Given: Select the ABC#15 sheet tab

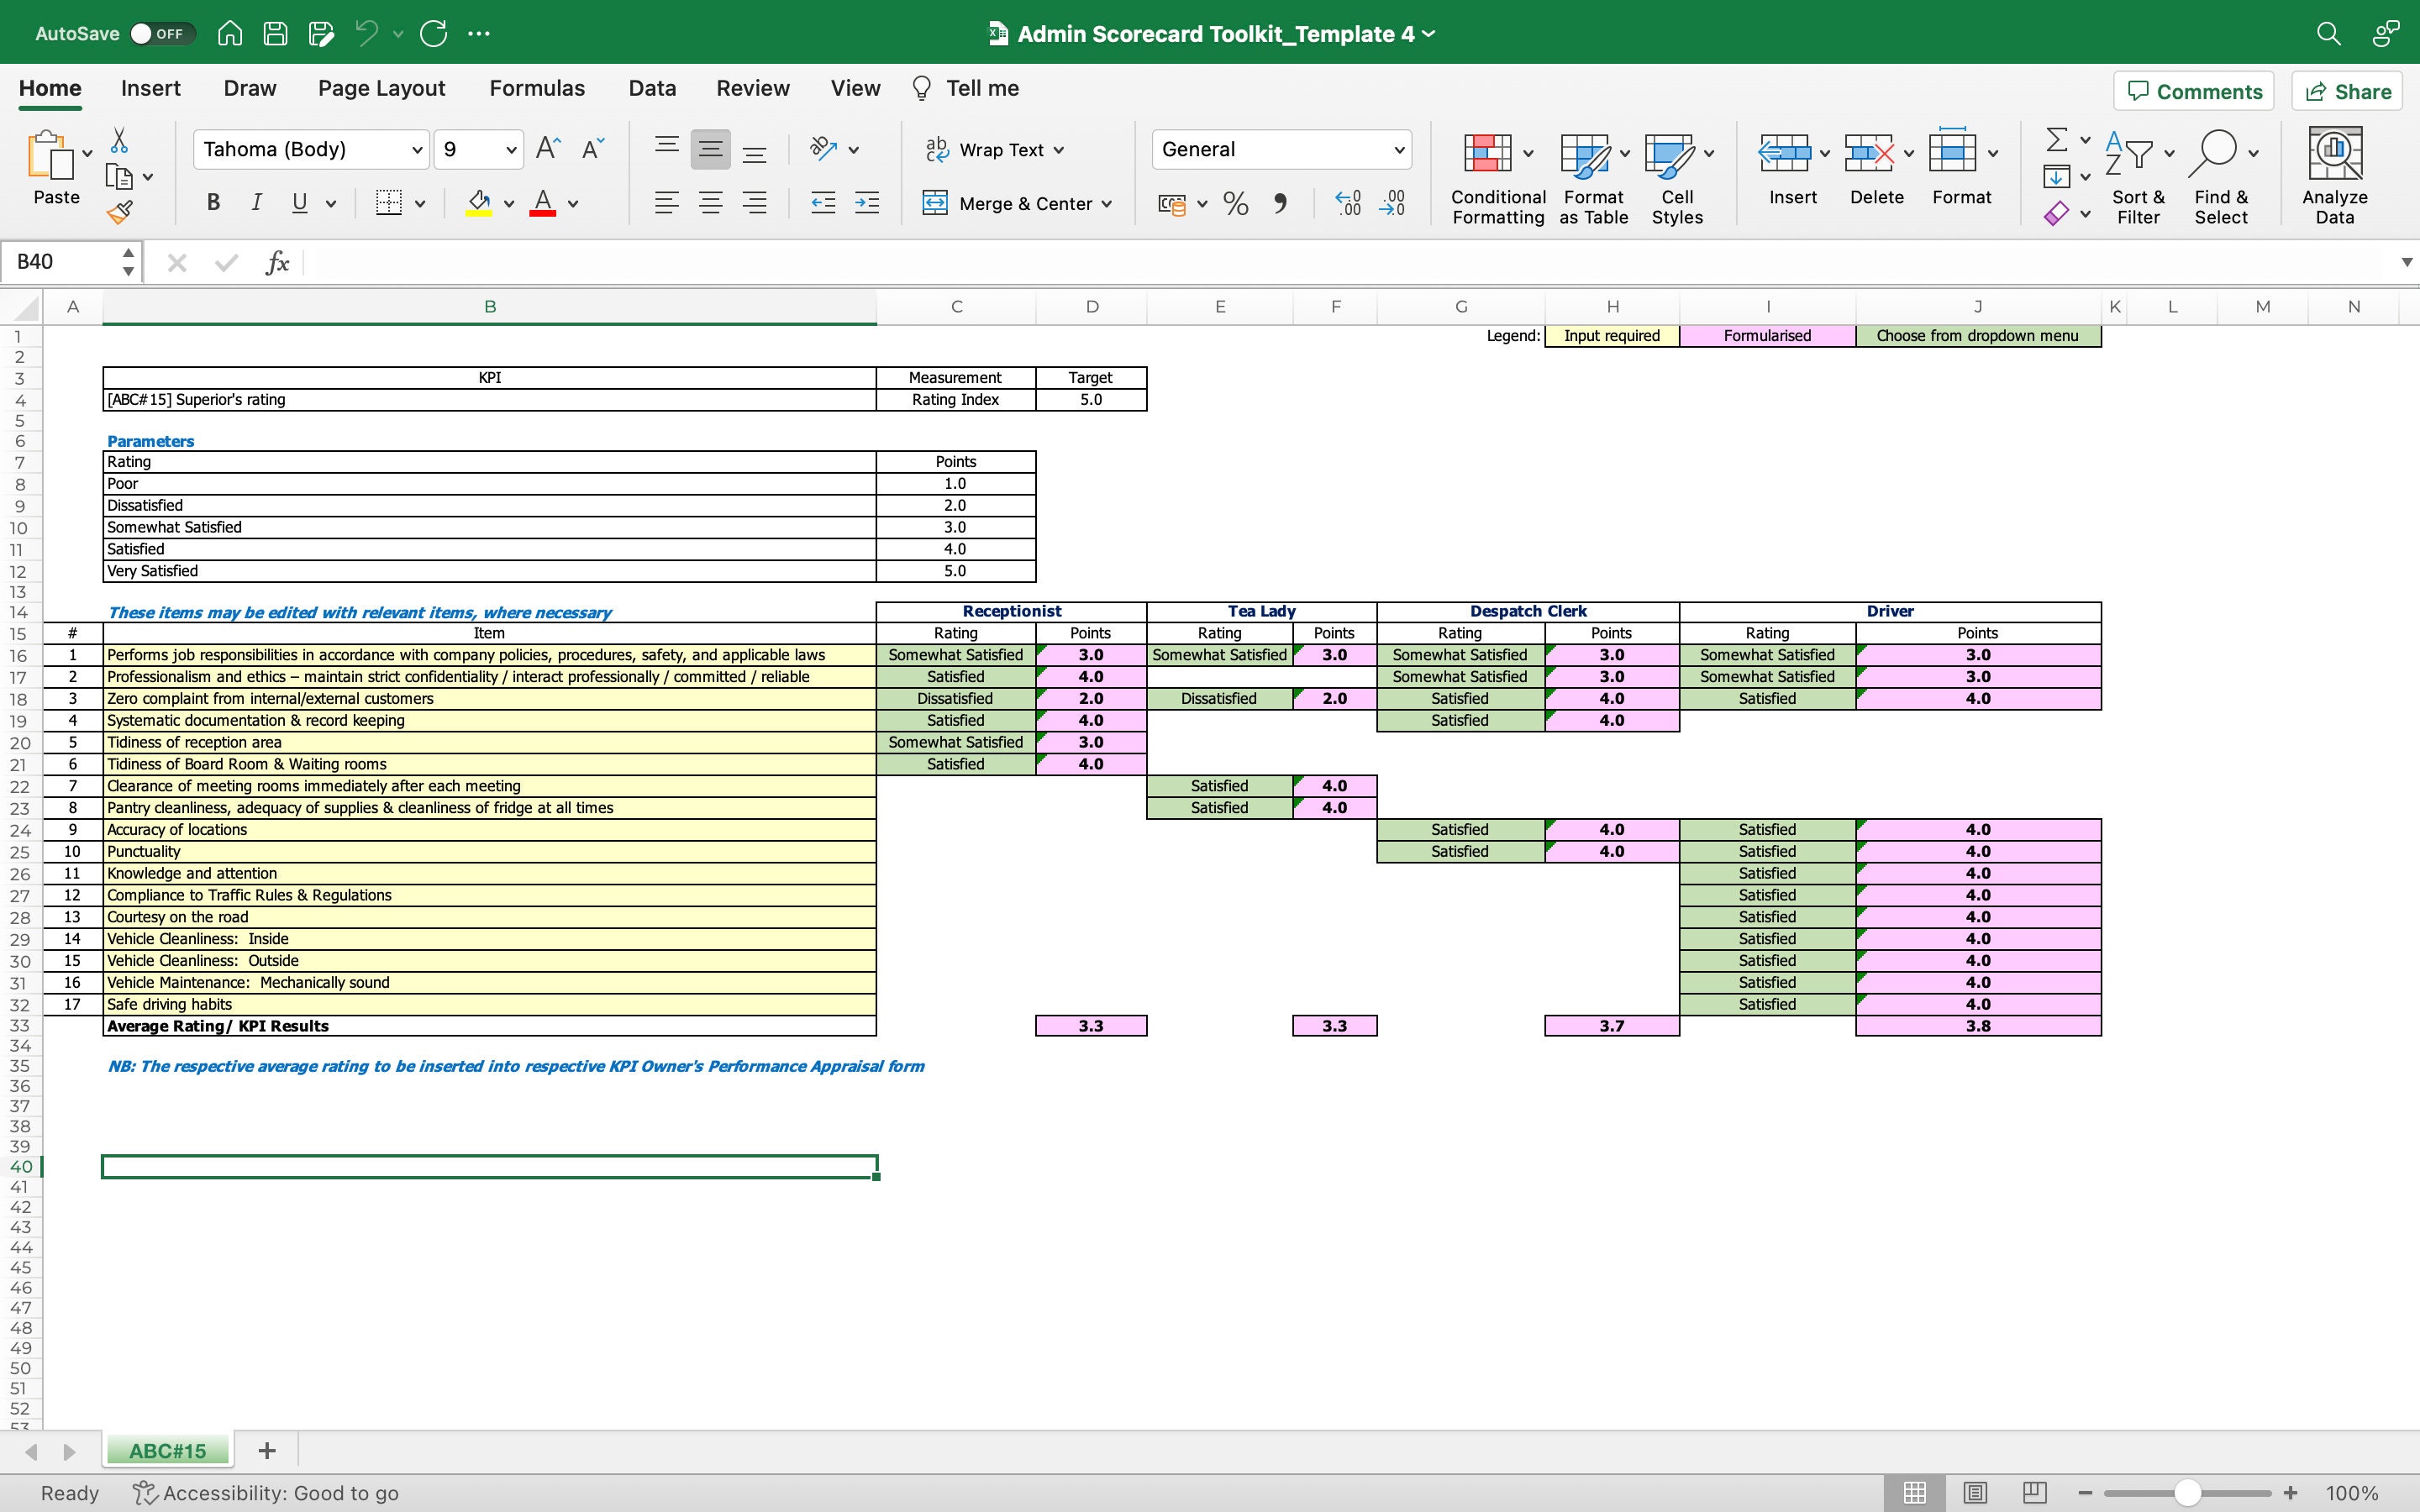Looking at the screenshot, I should point(166,1449).
